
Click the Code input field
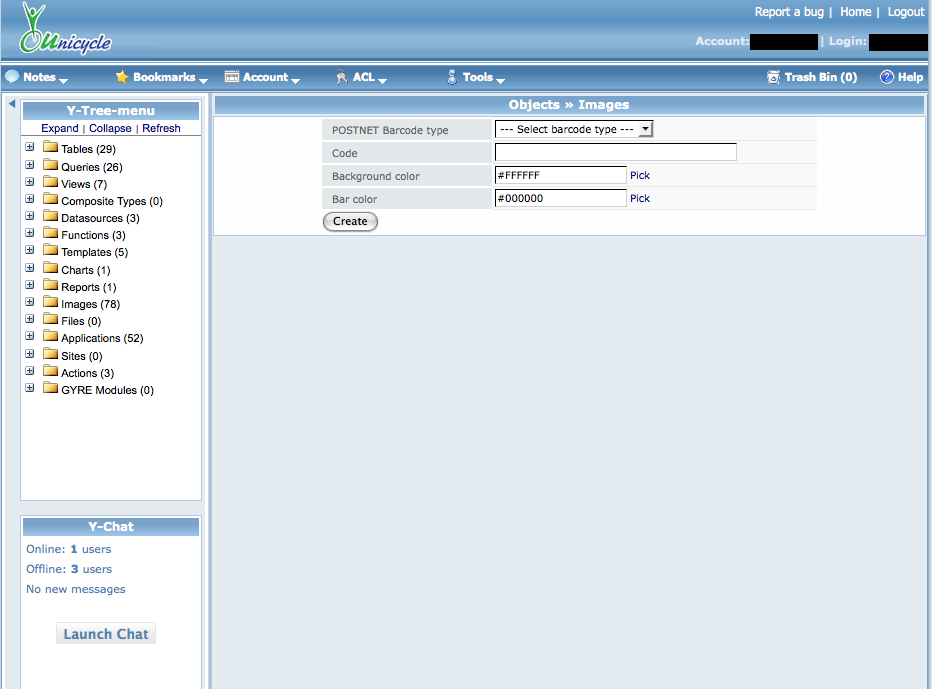pyautogui.click(x=615, y=152)
